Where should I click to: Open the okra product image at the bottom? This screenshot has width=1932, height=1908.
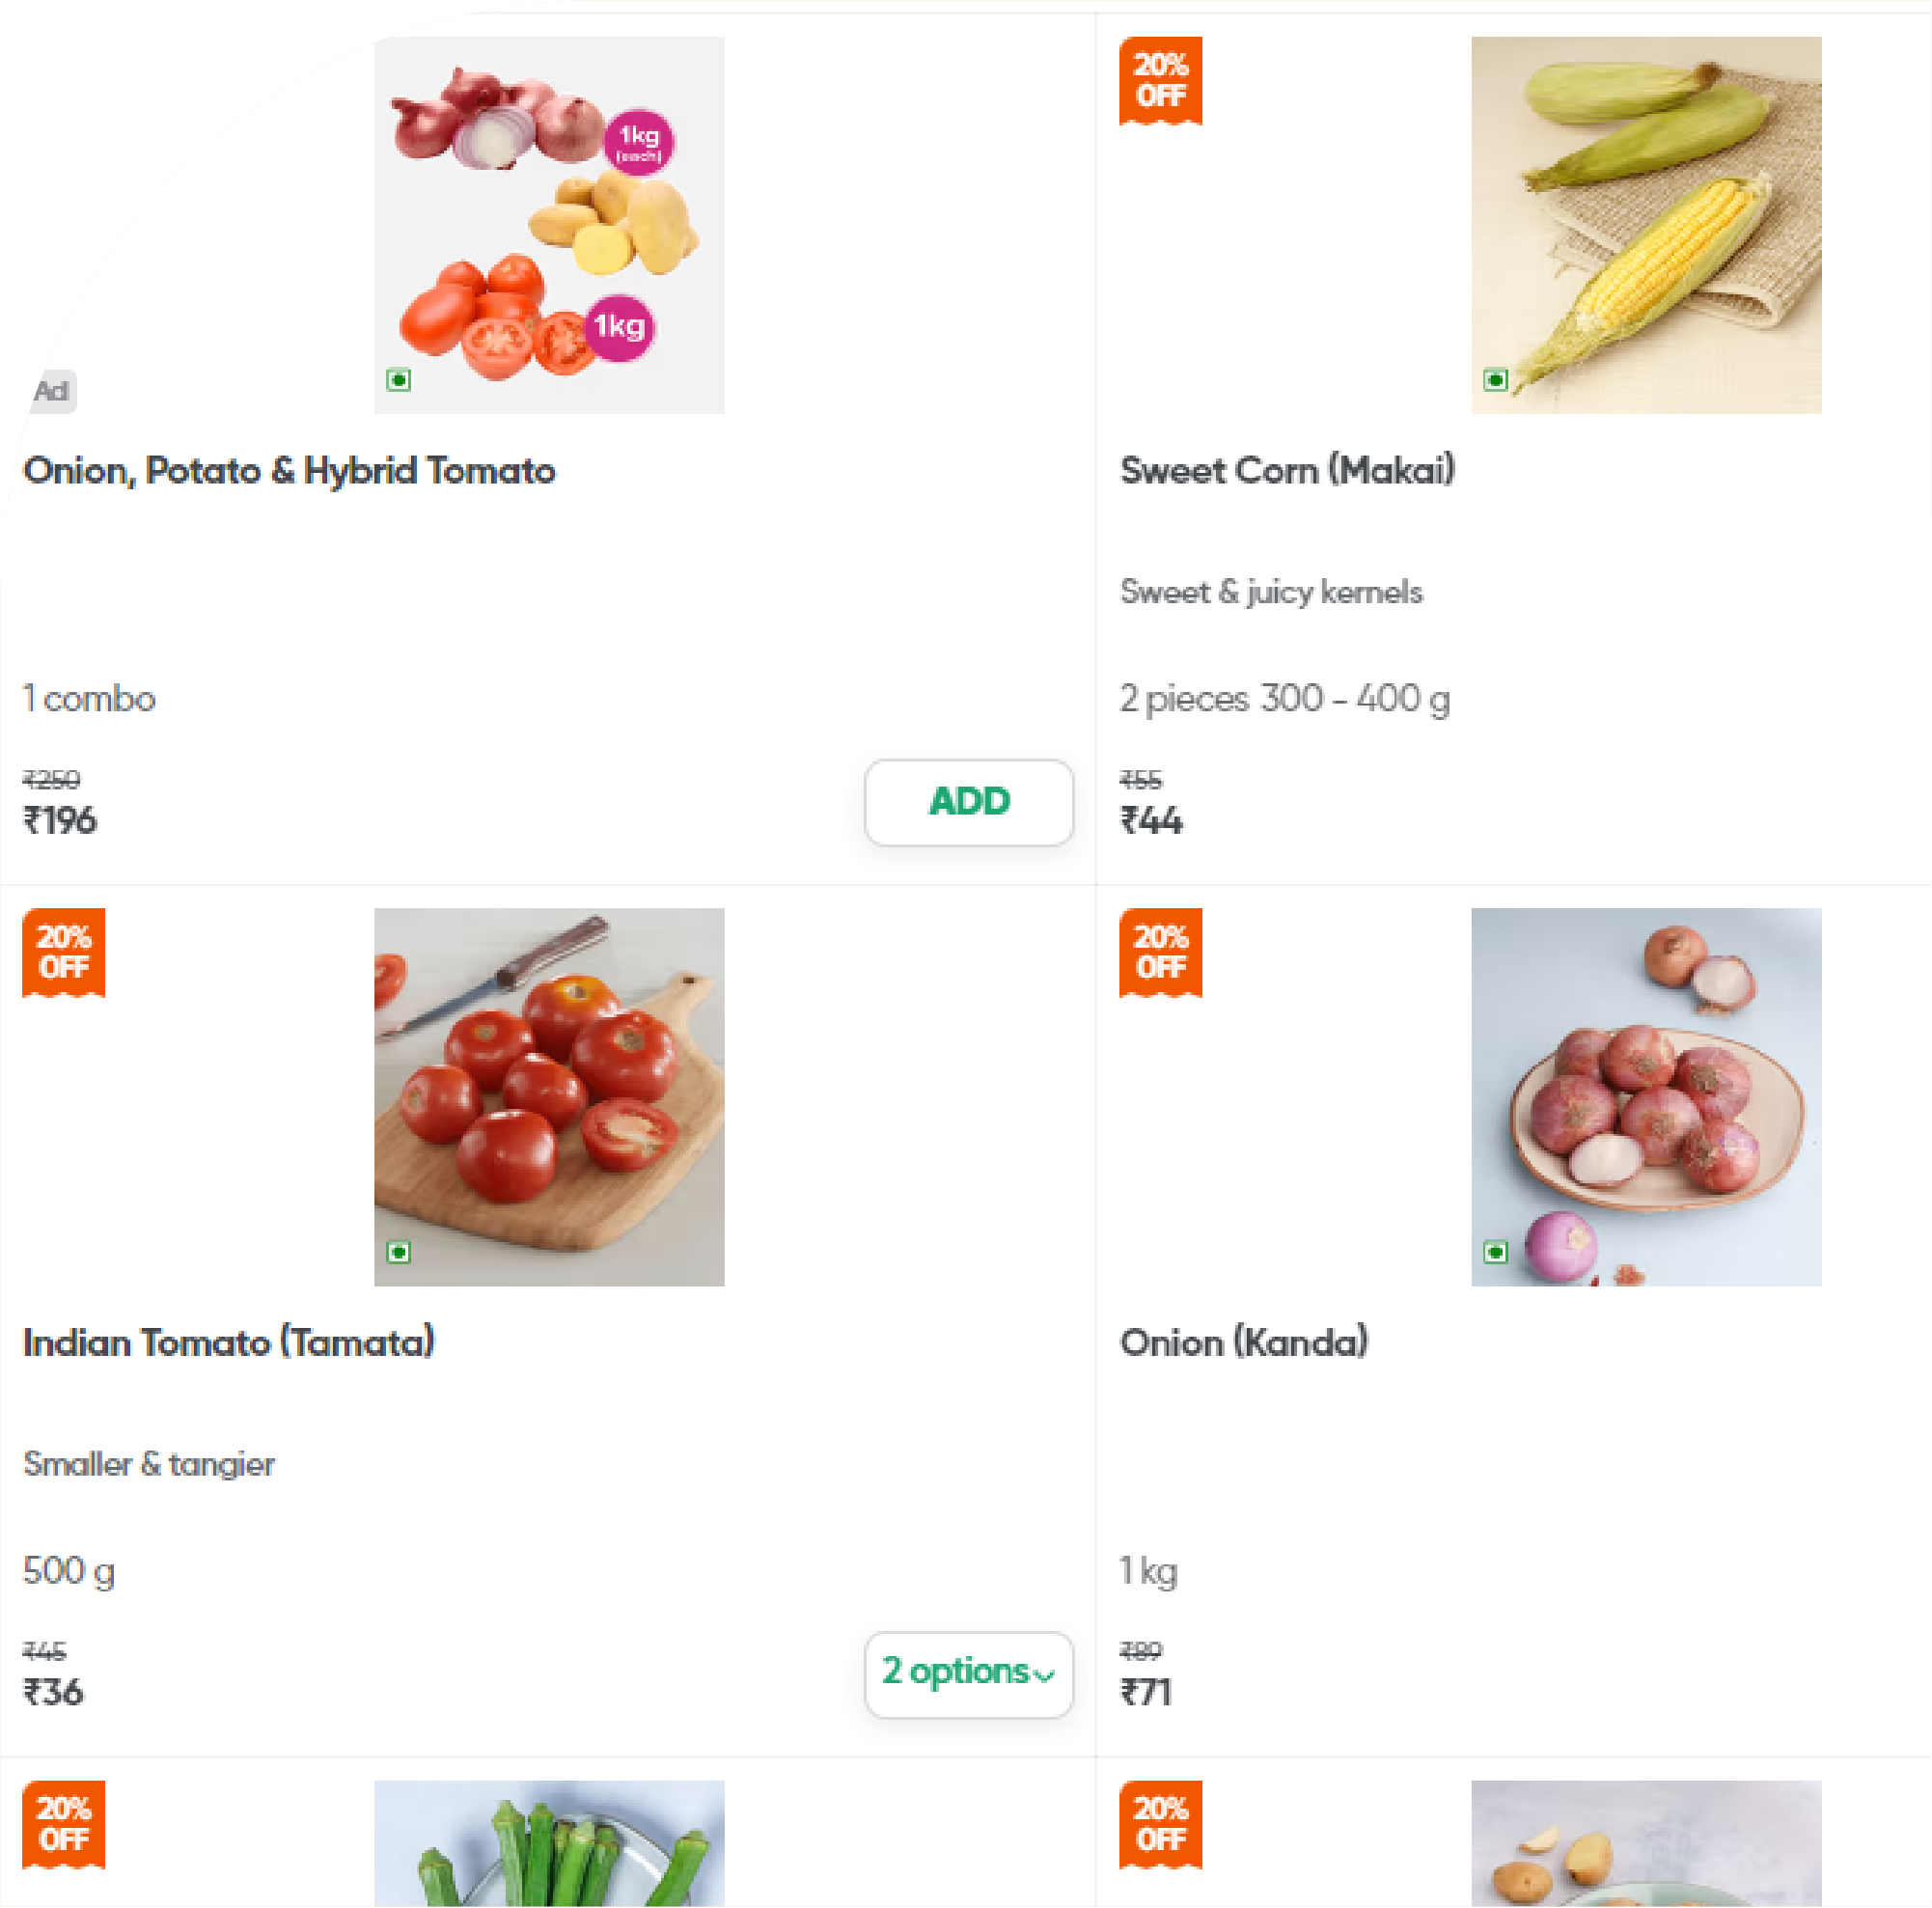pyautogui.click(x=549, y=1846)
